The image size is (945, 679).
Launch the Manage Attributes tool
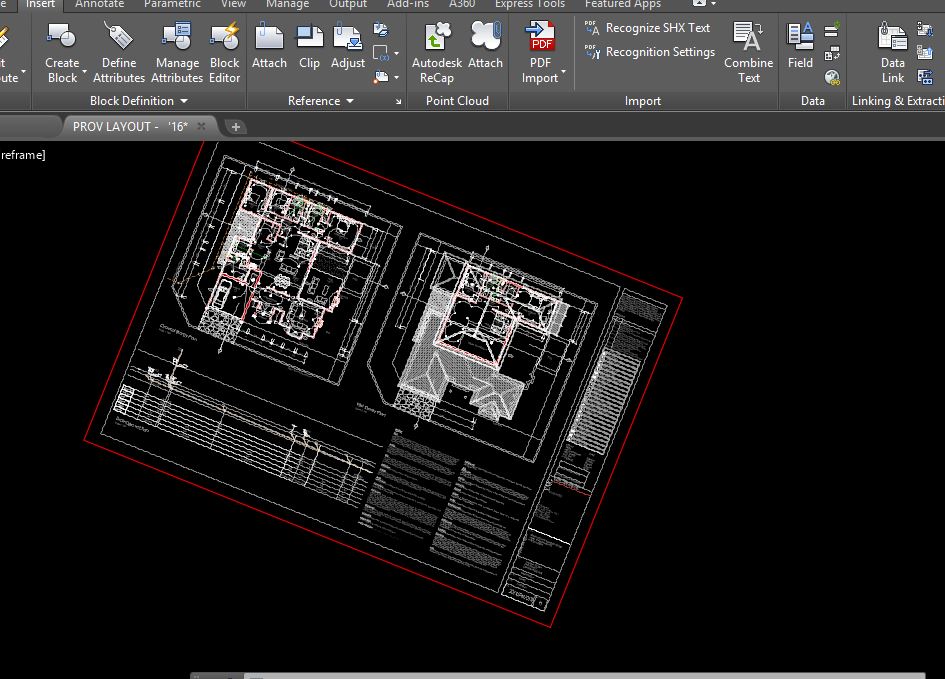coord(177,38)
